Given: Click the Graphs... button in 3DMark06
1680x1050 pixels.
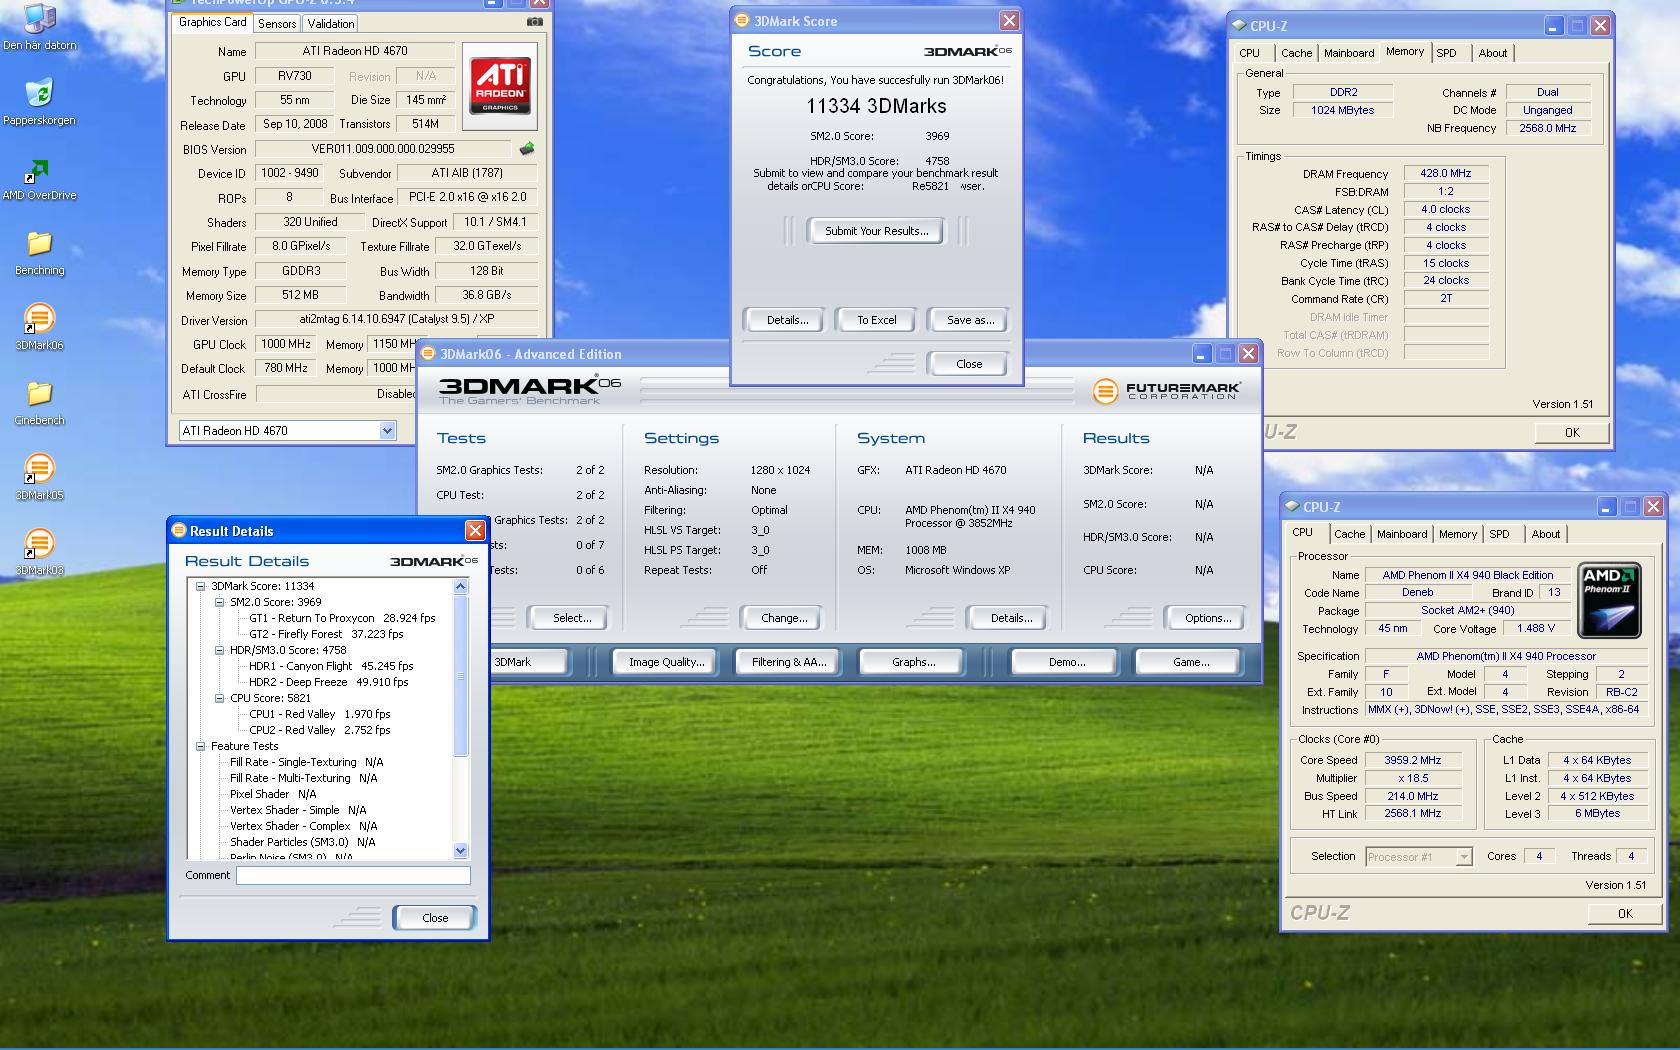Looking at the screenshot, I should [x=913, y=662].
